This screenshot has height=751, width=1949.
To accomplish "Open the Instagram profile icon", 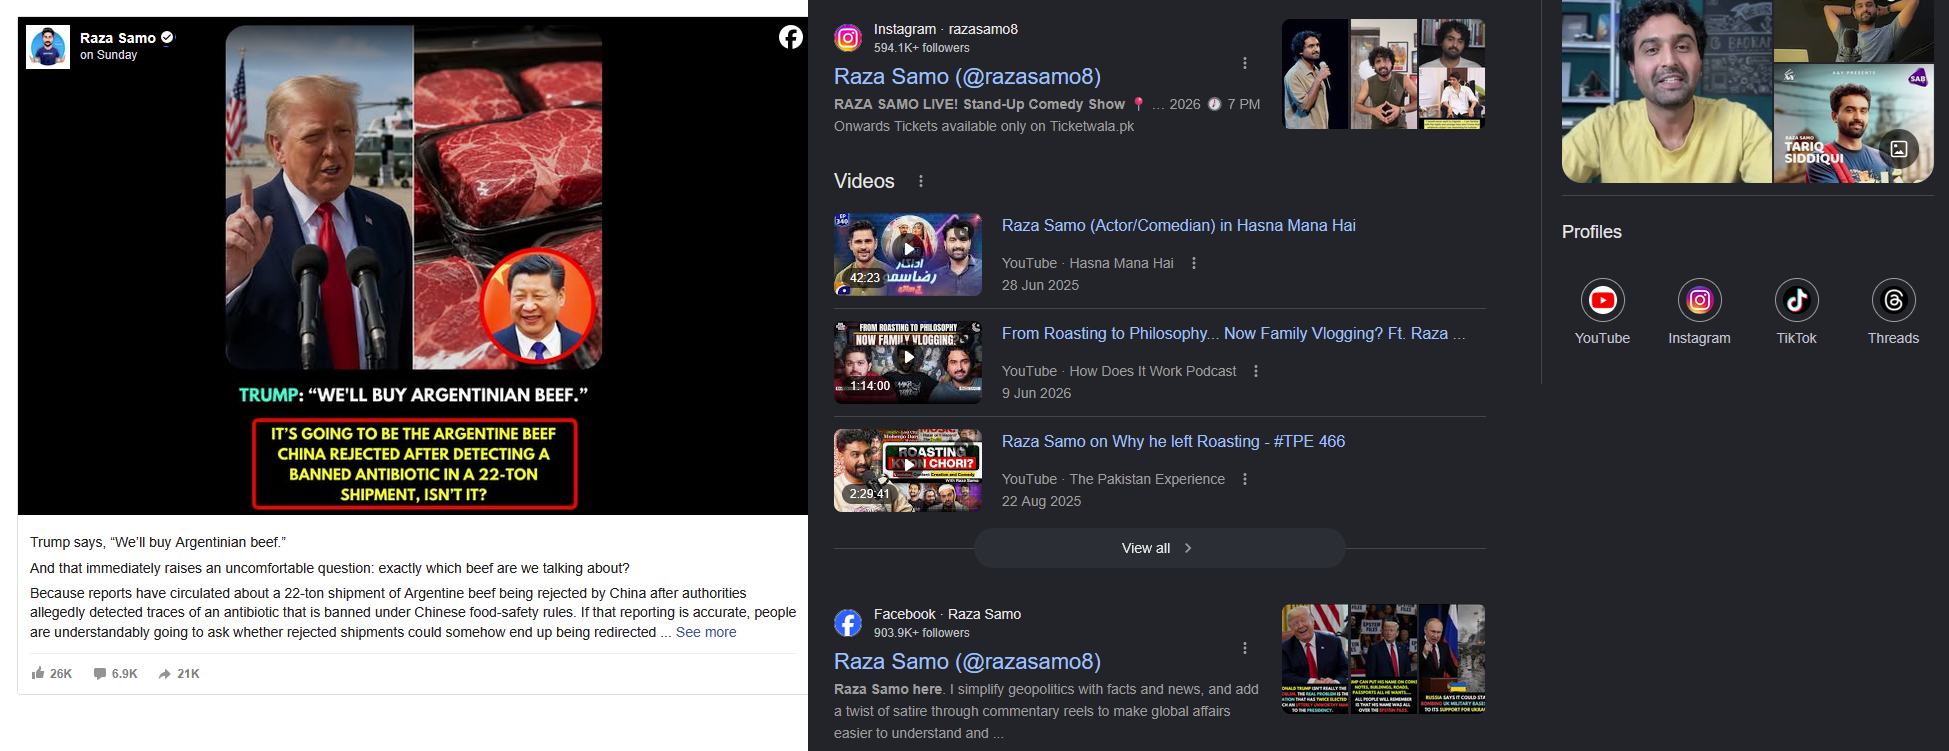I will (x=1699, y=300).
